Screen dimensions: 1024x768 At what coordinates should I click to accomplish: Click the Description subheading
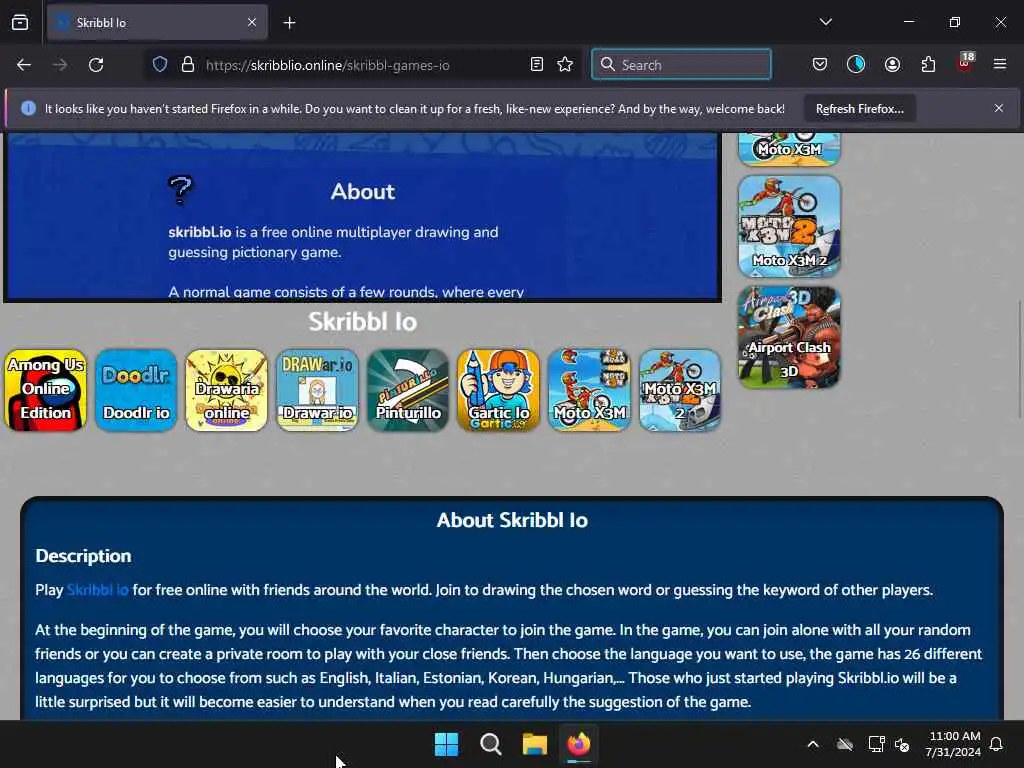84,556
